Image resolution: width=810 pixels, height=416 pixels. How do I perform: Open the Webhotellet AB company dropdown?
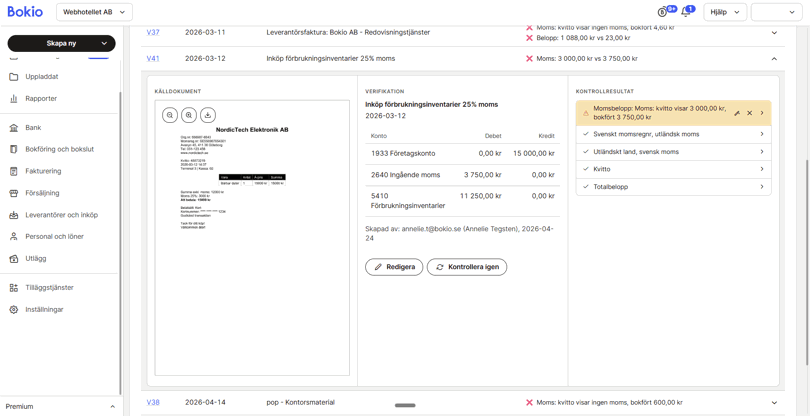94,12
